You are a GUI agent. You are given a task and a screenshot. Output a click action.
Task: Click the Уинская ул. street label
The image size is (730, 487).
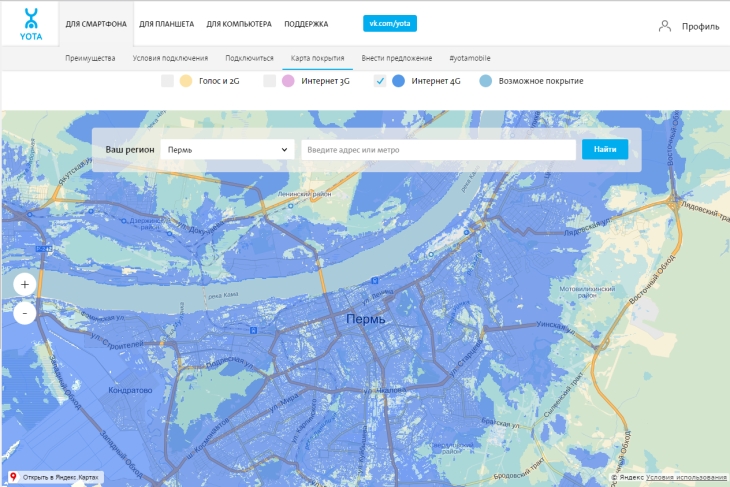pos(556,328)
